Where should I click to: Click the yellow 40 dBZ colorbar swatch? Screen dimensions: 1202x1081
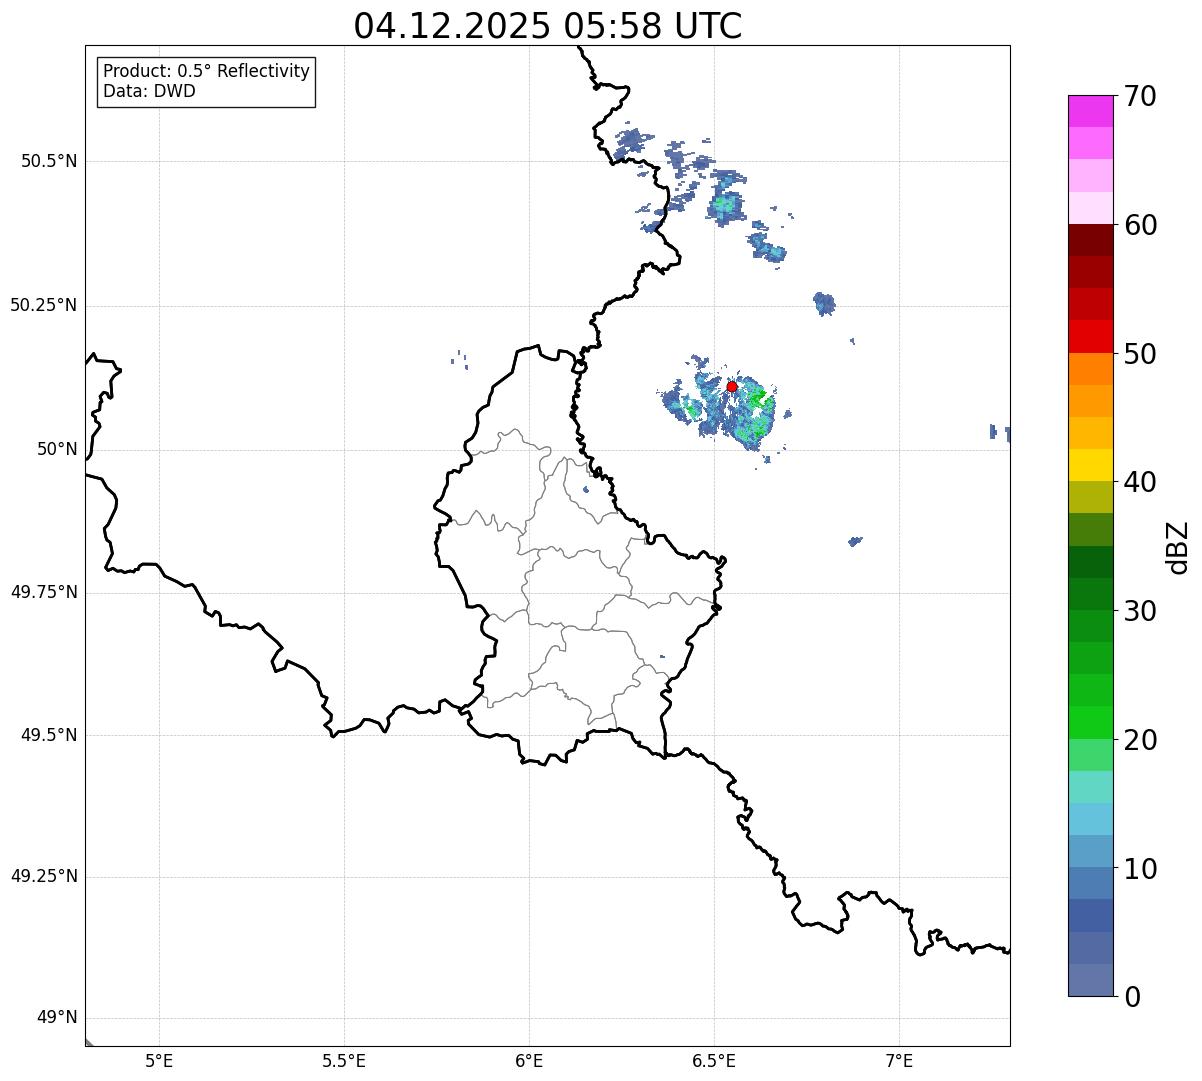(1090, 465)
